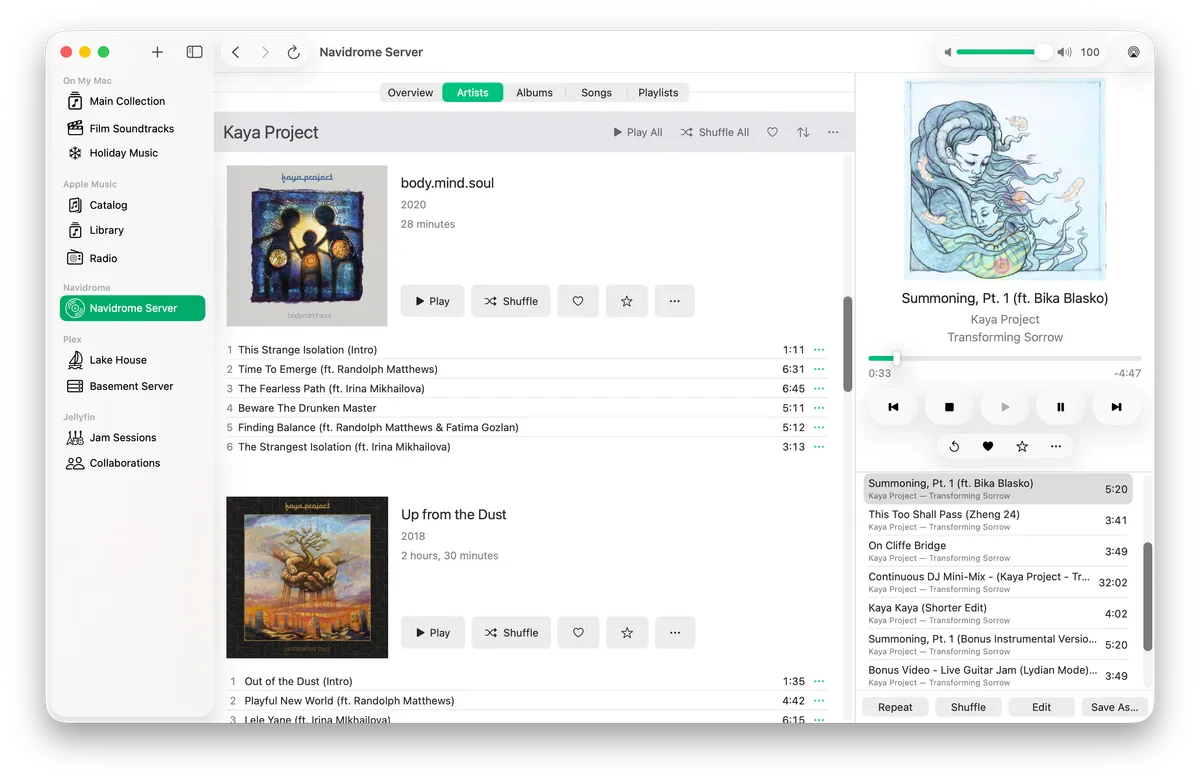
Task: Switch to the Playlists tab
Action: pyautogui.click(x=658, y=93)
